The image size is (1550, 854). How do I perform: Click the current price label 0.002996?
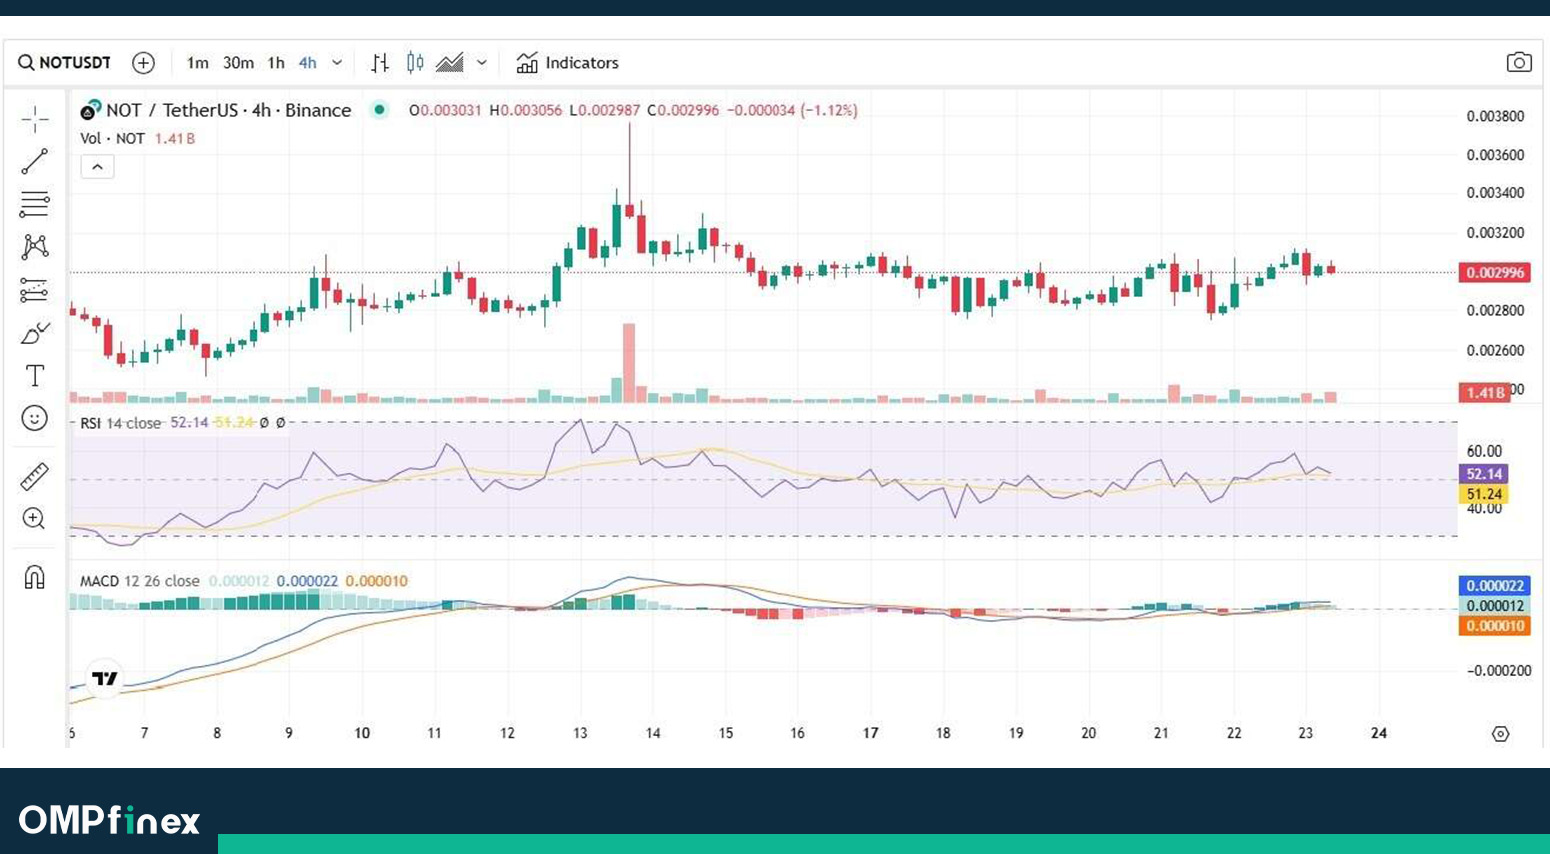[1495, 272]
